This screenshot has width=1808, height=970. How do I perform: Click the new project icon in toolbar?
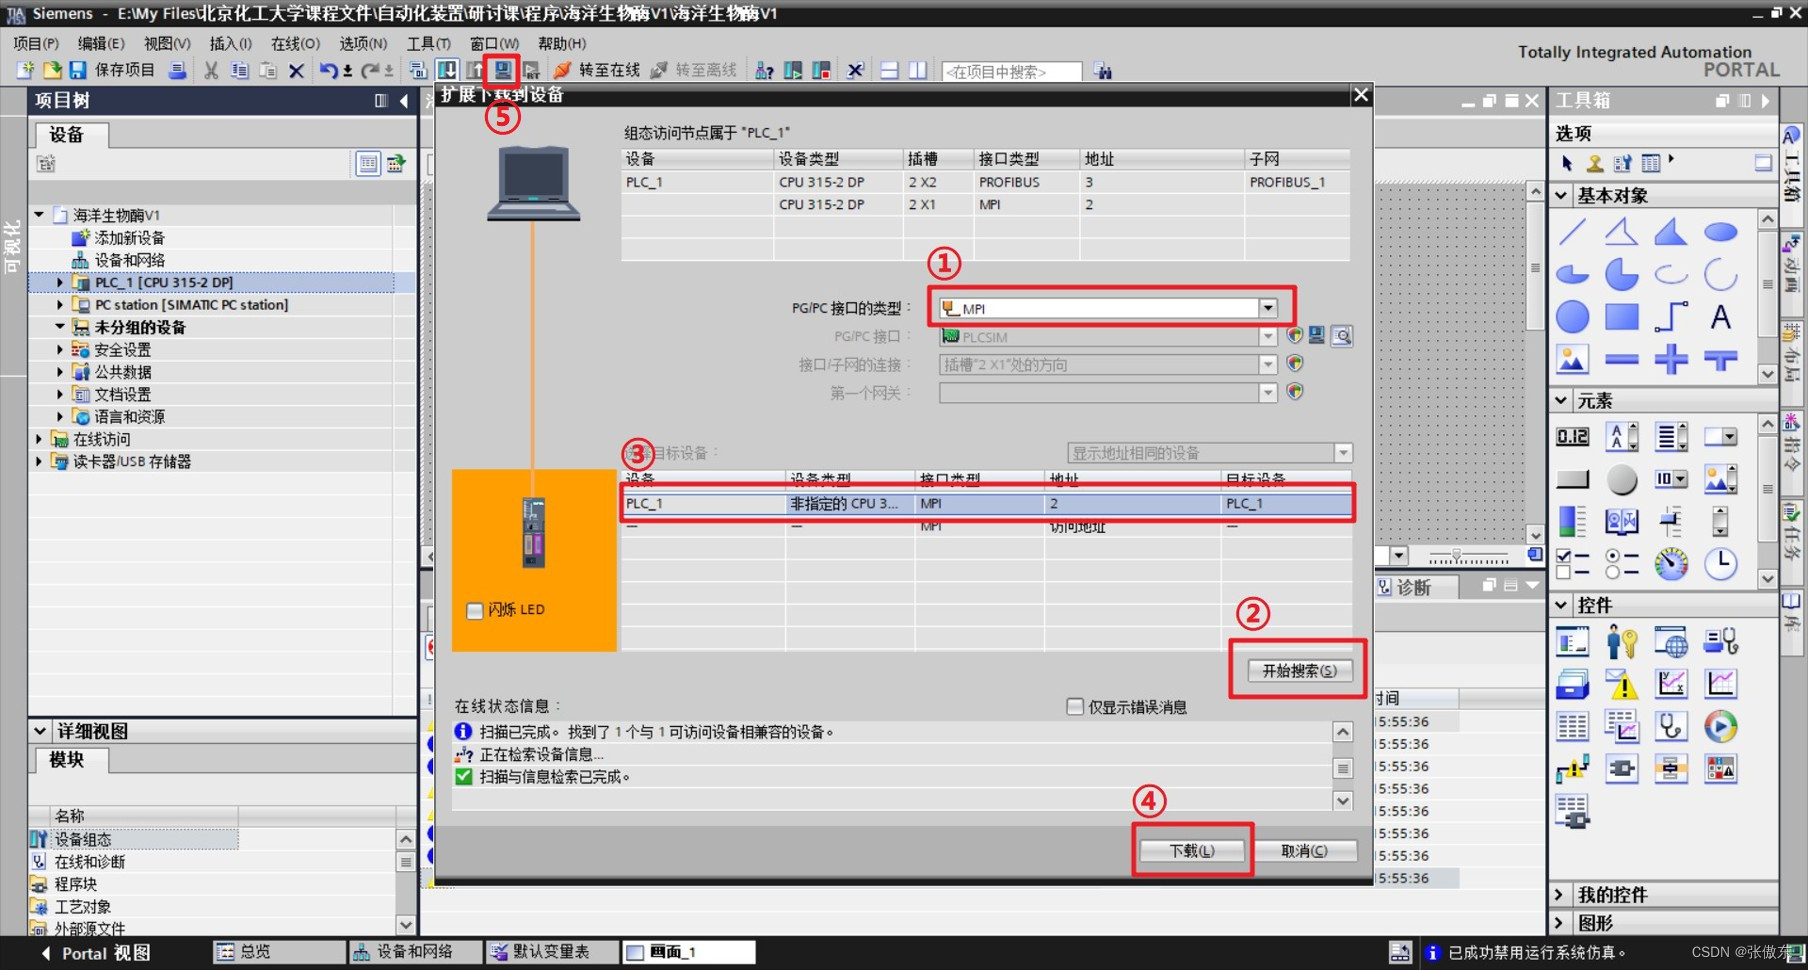click(x=25, y=70)
